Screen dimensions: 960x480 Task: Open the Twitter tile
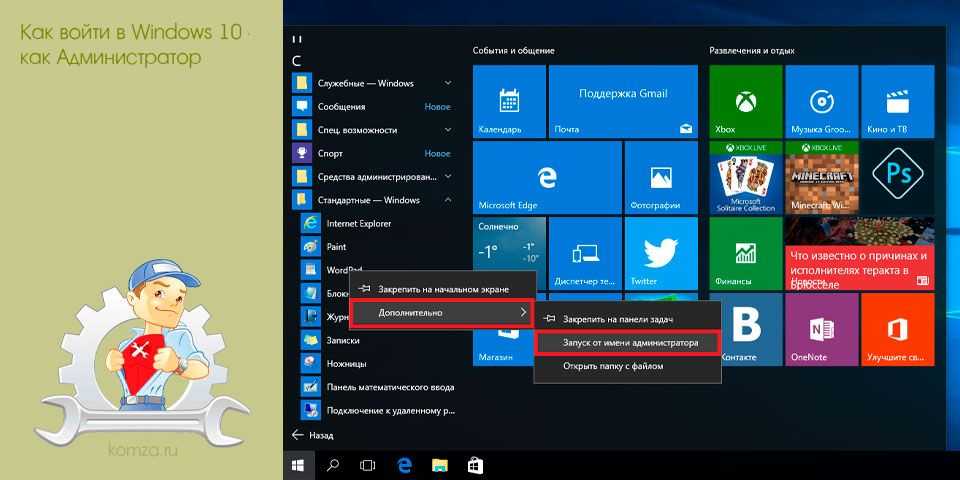[x=661, y=253]
